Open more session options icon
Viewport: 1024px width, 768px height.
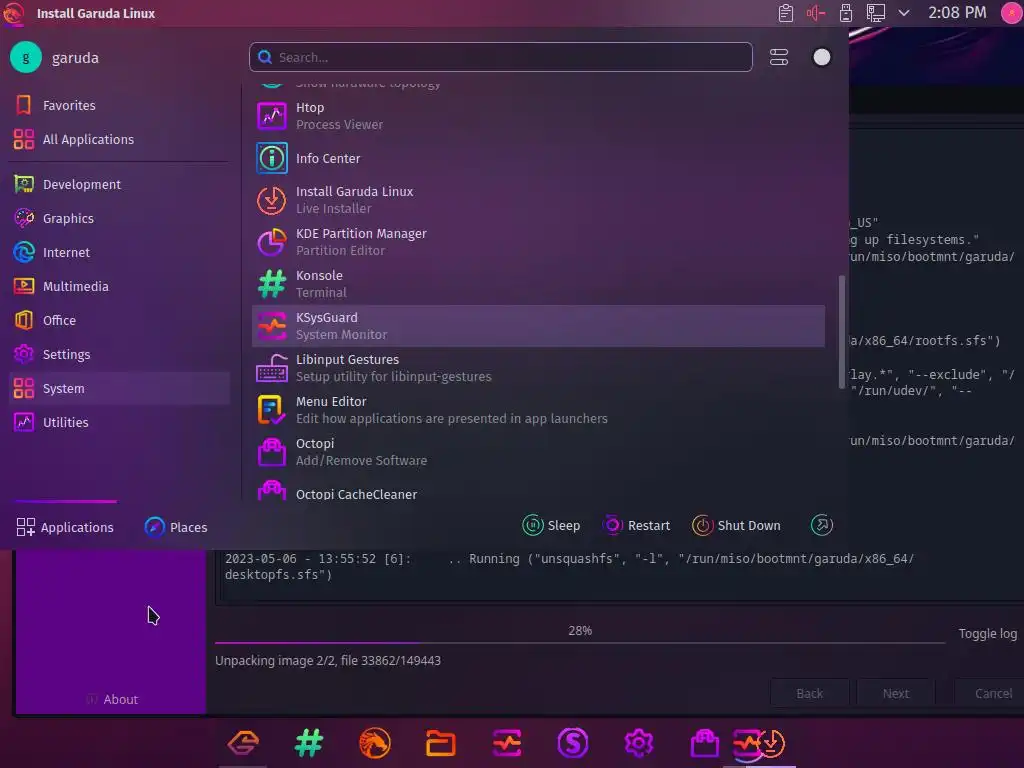tap(822, 525)
